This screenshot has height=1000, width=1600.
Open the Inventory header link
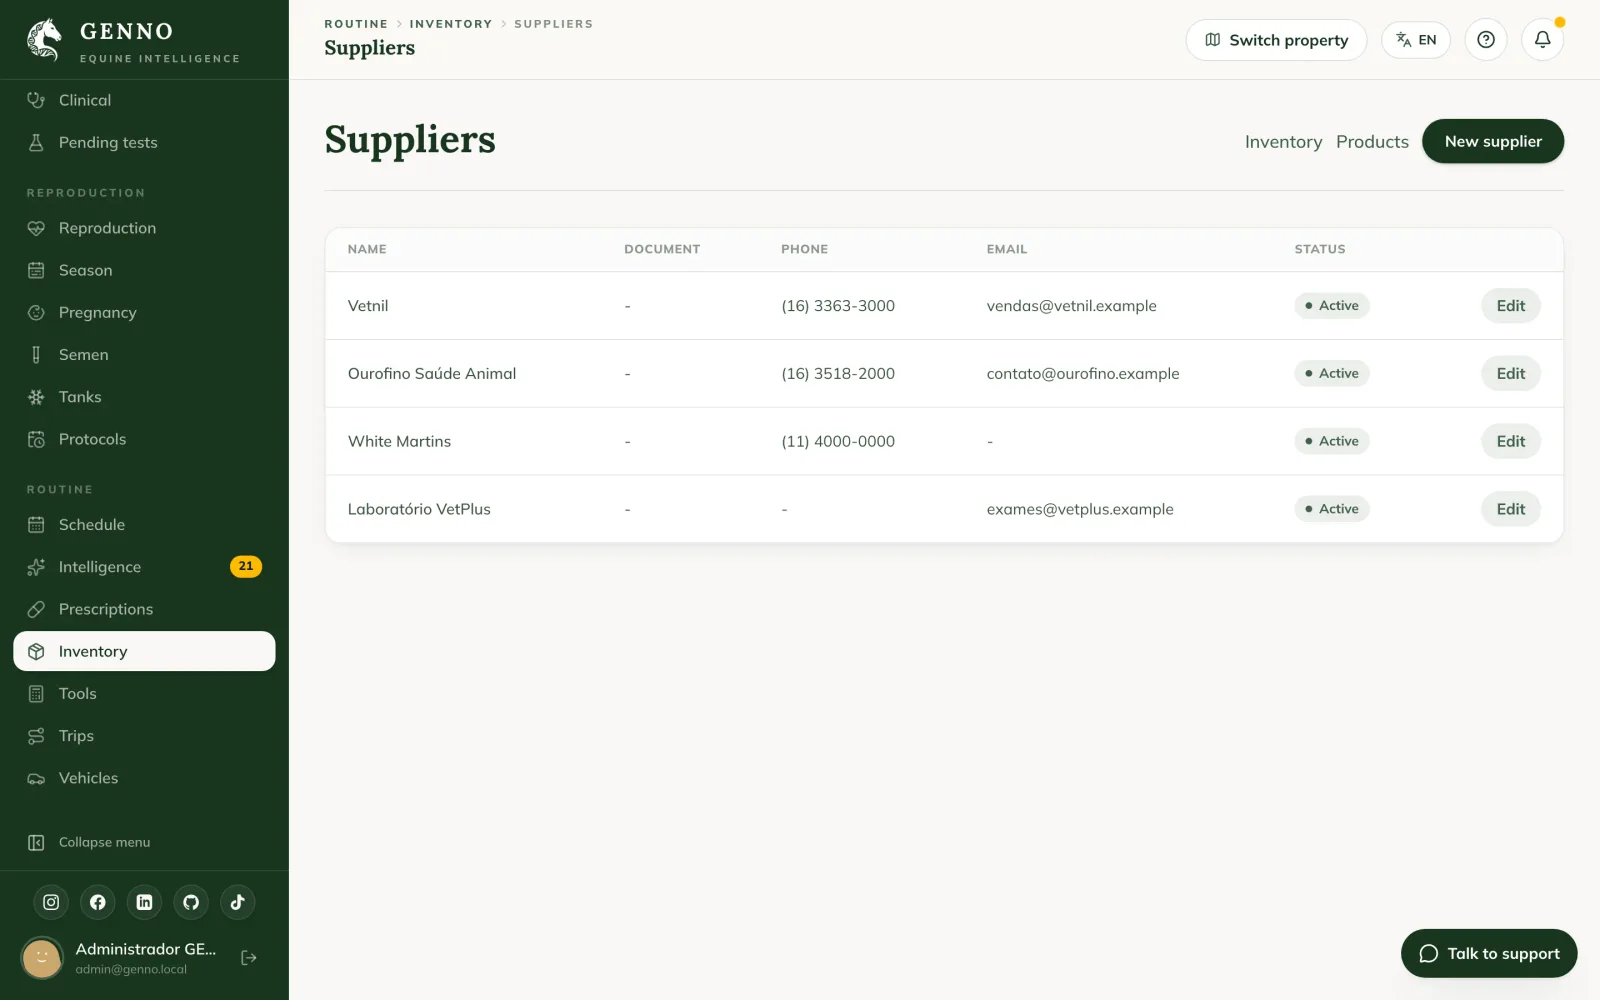[1283, 142]
